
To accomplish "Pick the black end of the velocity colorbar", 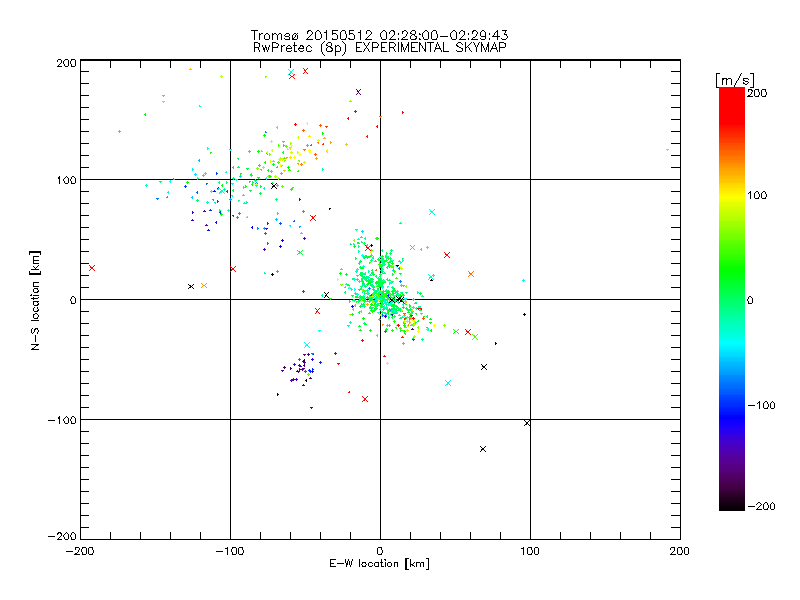I will (732, 505).
